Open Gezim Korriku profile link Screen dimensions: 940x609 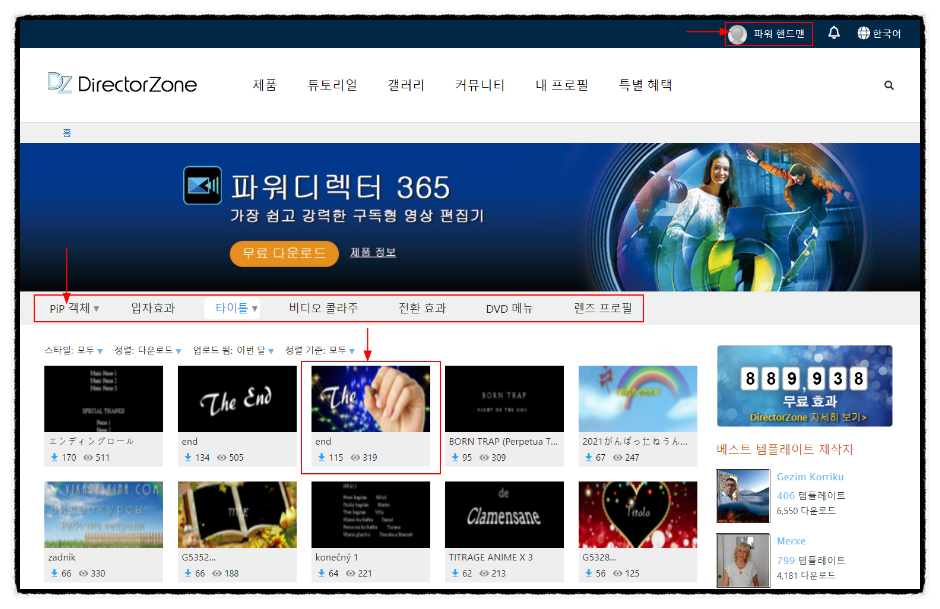(810, 477)
